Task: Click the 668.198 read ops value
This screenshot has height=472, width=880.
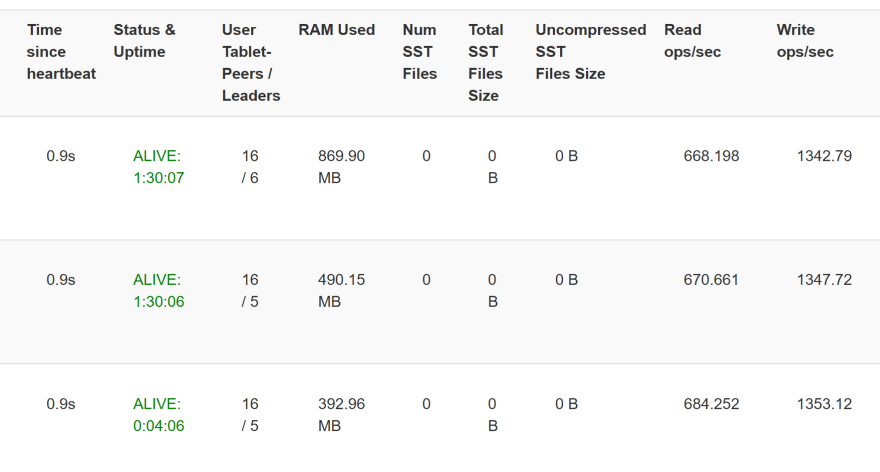Action: (x=711, y=156)
